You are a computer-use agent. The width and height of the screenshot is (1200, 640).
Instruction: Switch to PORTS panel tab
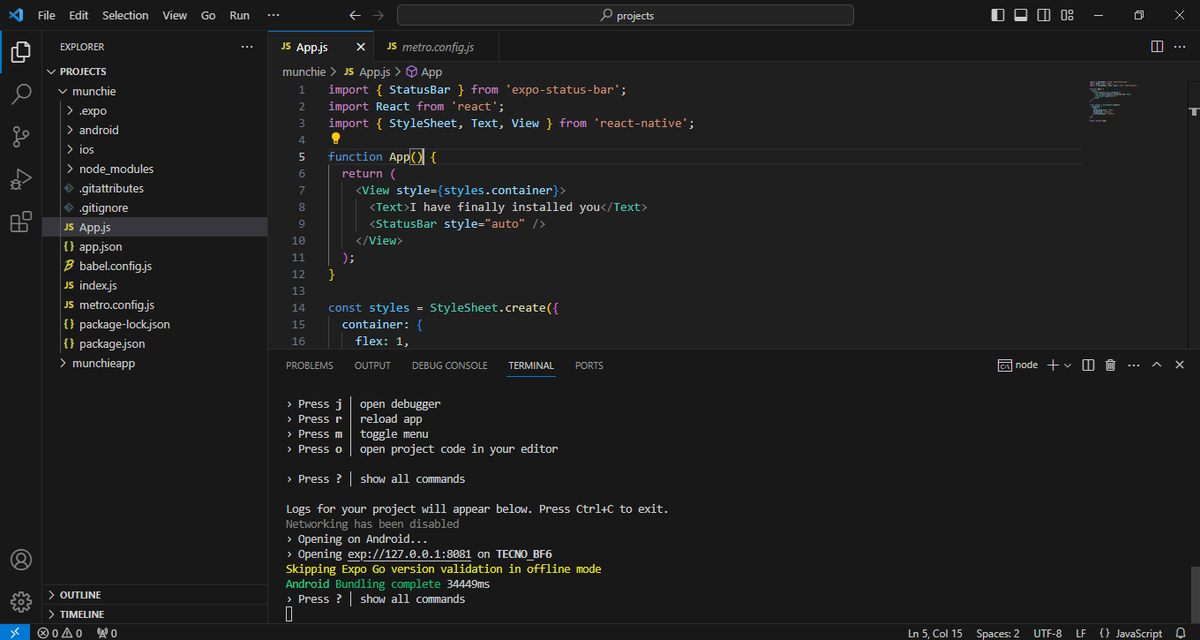tap(589, 365)
